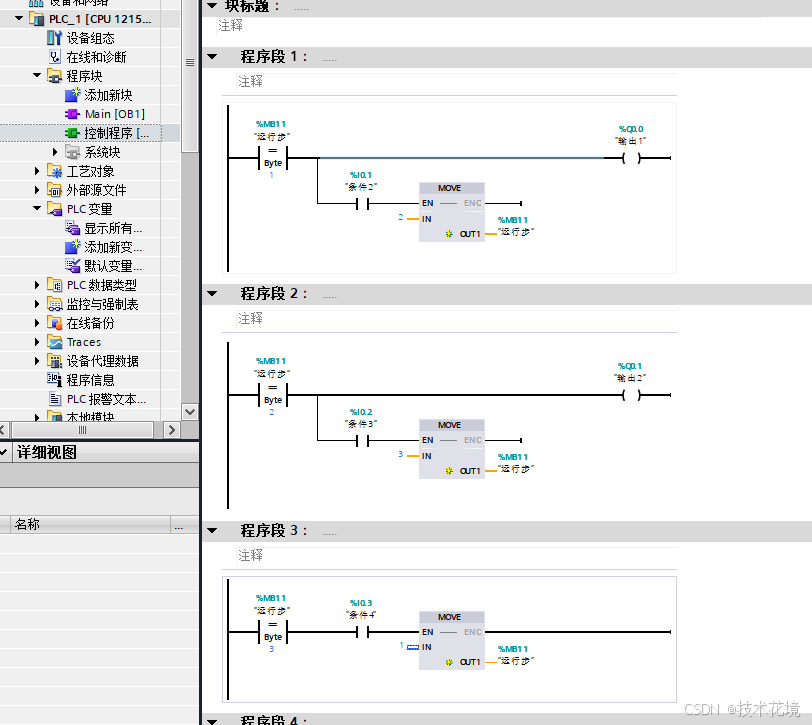Image resolution: width=812 pixels, height=725 pixels.
Task: Click the 设备代理数据 icon
Action: [x=54, y=361]
